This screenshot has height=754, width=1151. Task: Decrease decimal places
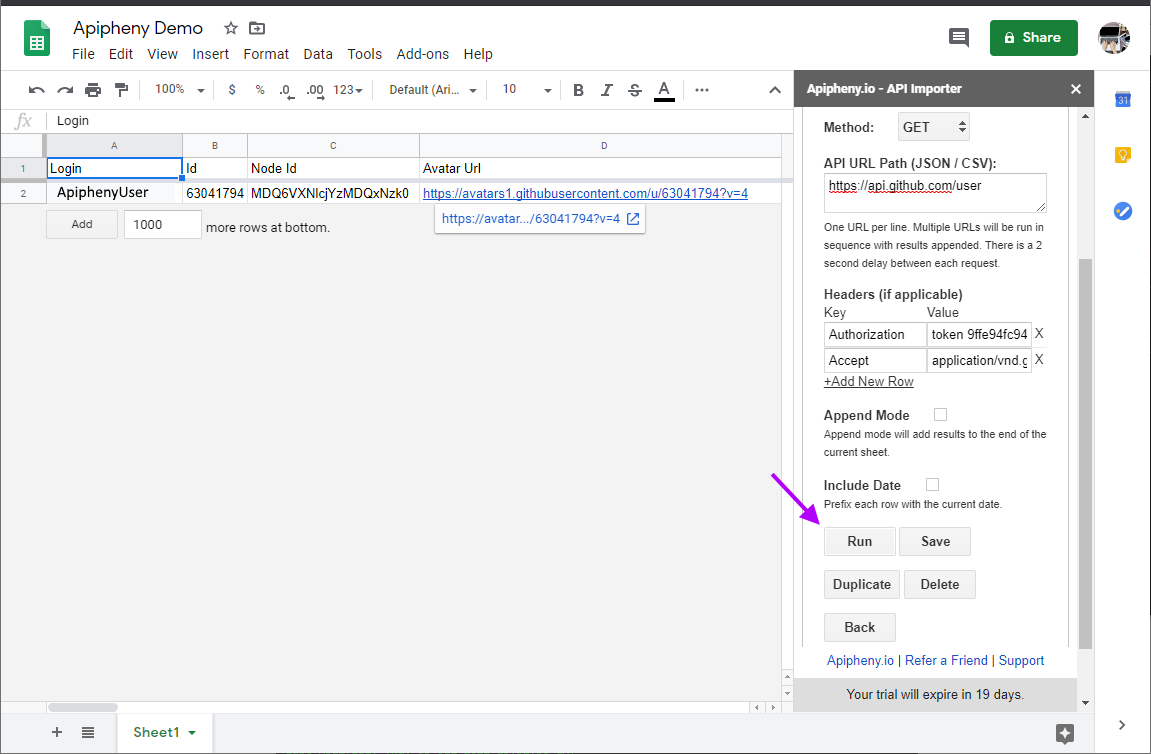click(x=286, y=90)
